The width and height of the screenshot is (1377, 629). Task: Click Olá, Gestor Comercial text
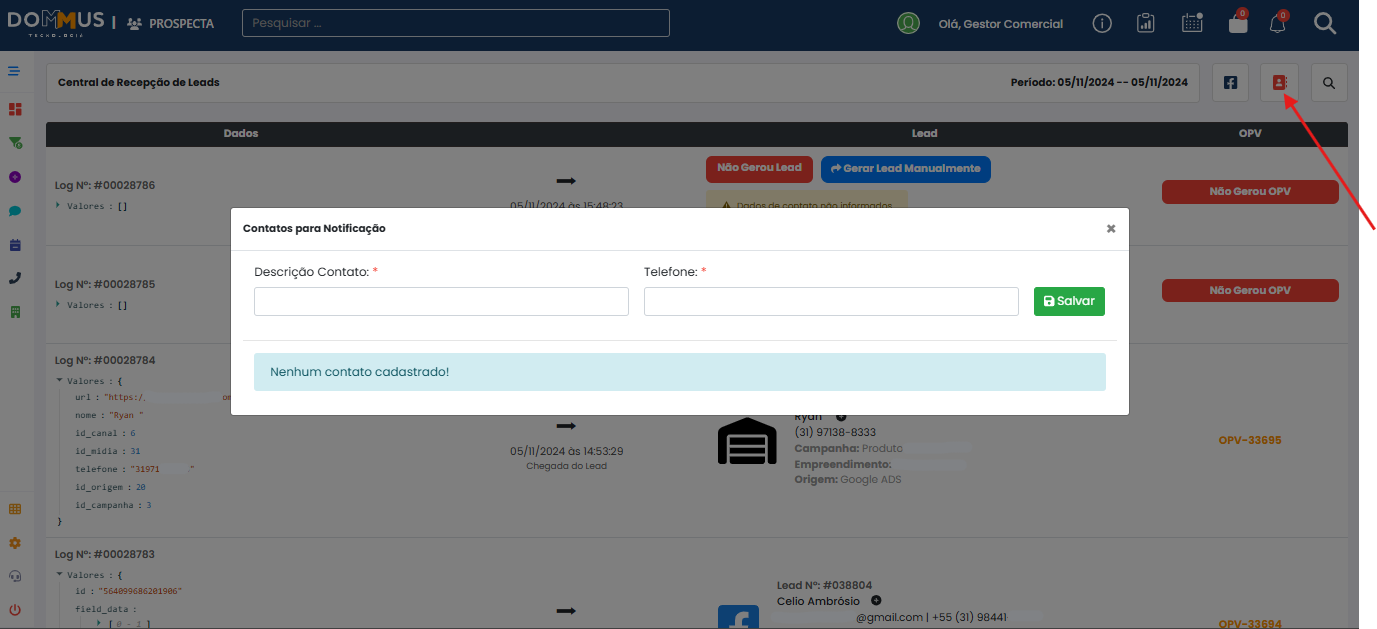point(1001,24)
